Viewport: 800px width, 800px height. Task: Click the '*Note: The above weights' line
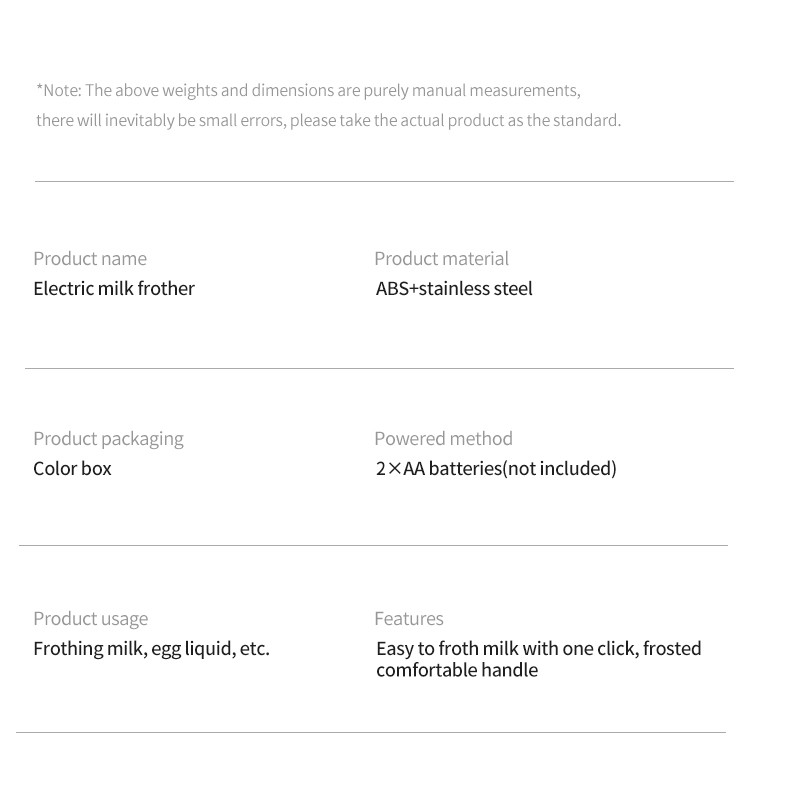[x=308, y=91]
